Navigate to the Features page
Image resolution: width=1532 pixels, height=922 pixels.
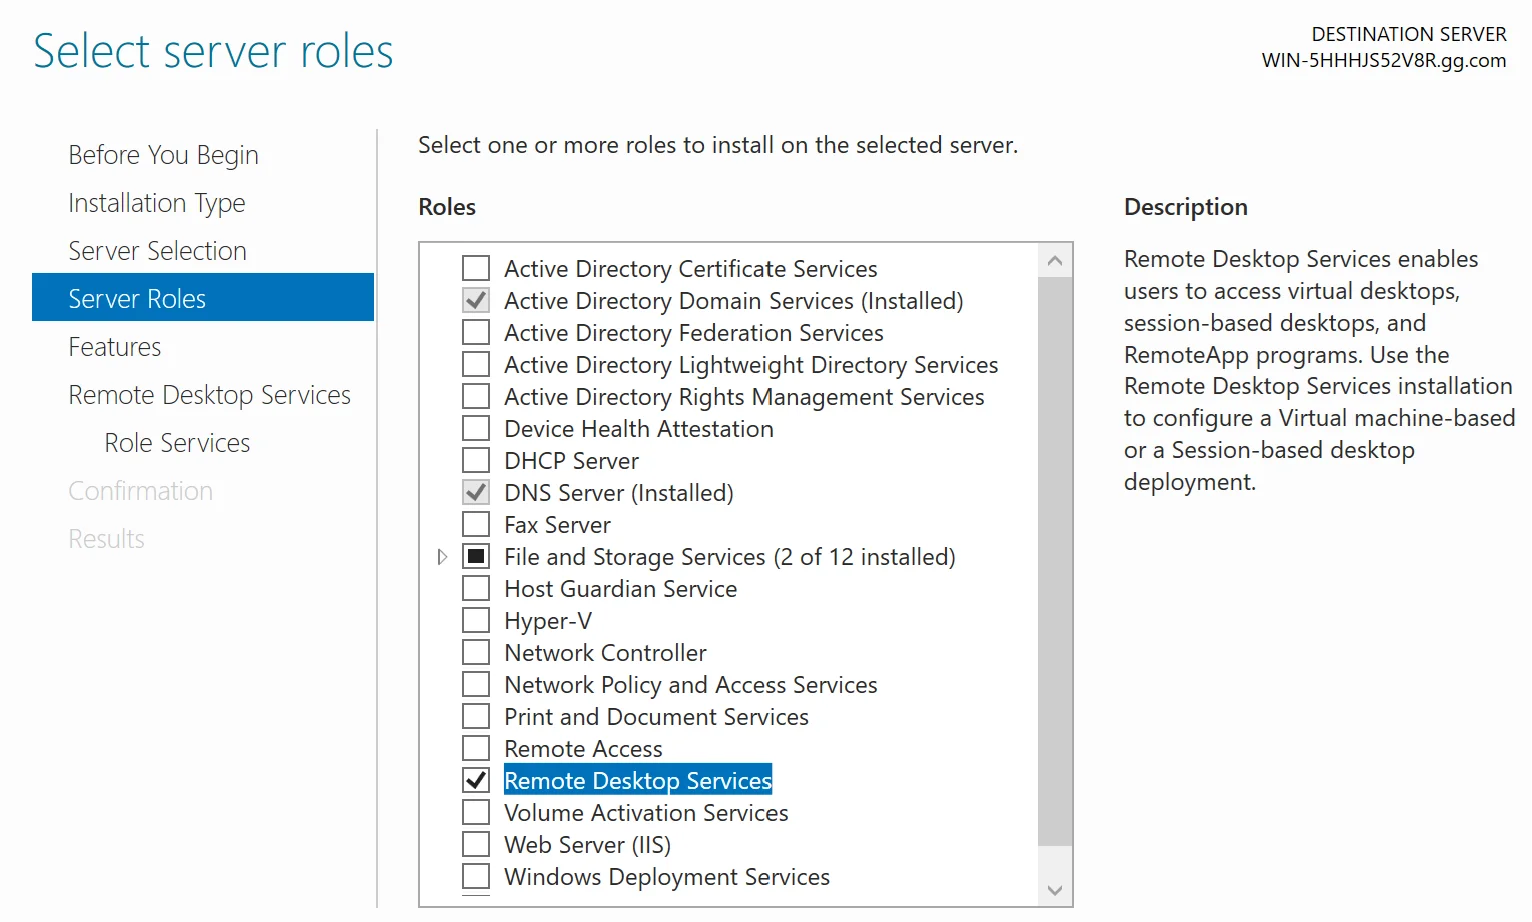pyautogui.click(x=115, y=347)
